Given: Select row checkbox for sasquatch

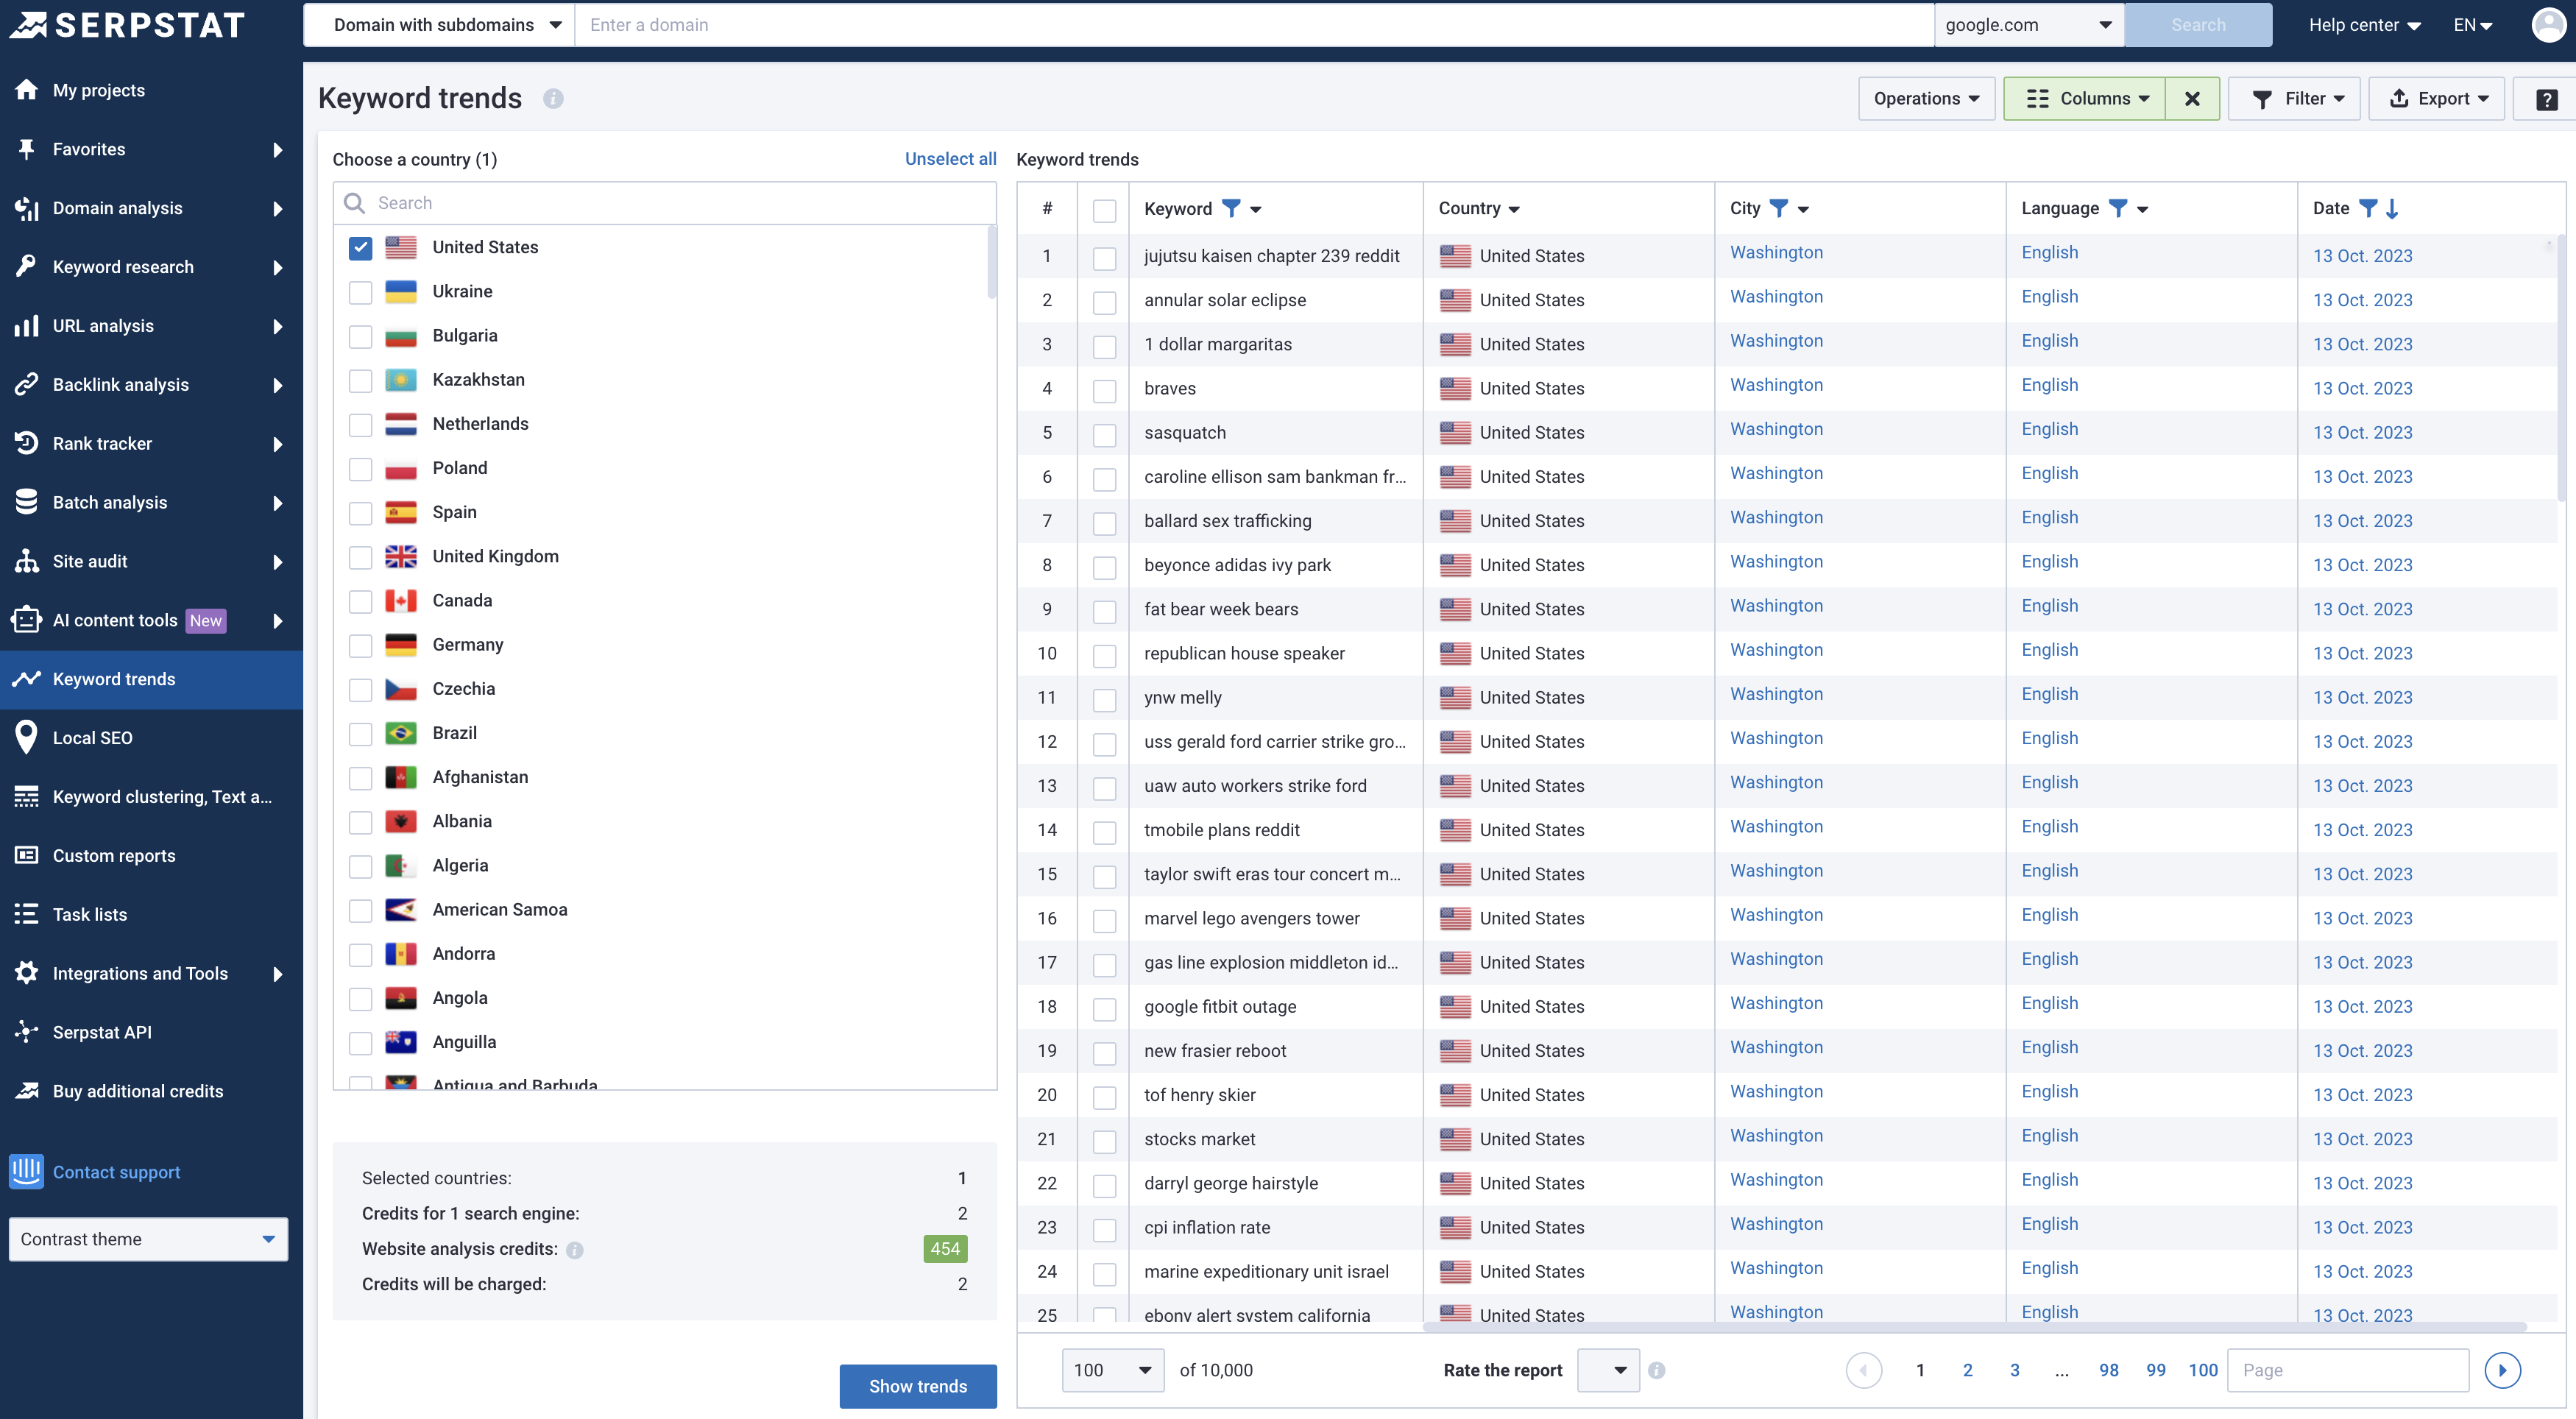Looking at the screenshot, I should pyautogui.click(x=1104, y=435).
